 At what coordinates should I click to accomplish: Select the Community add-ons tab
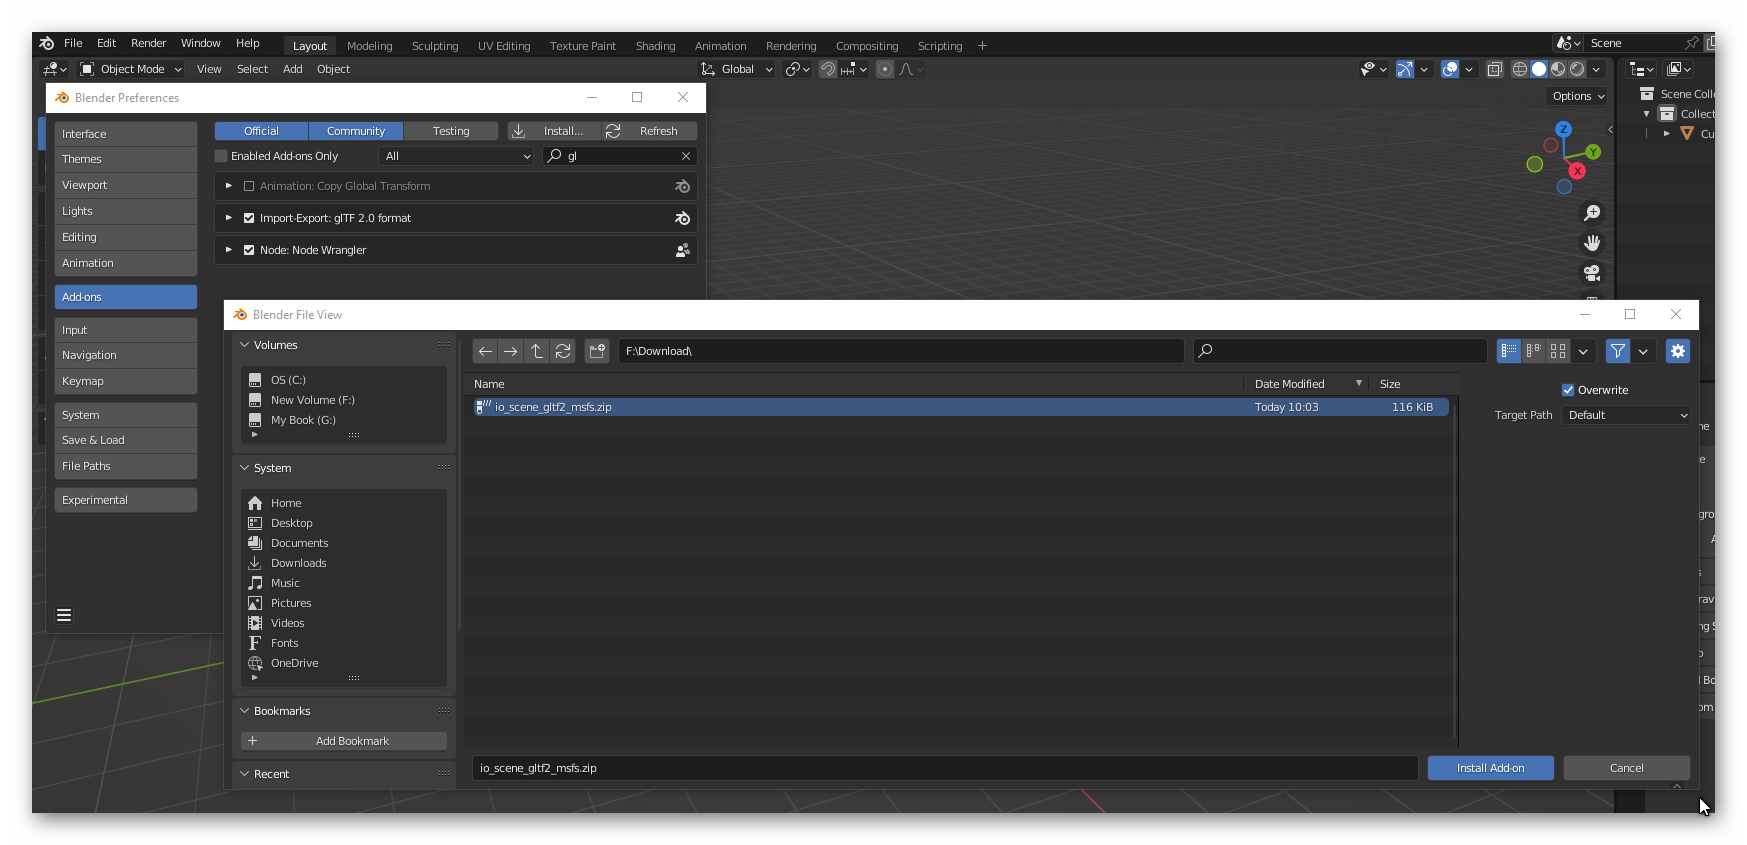coord(356,131)
